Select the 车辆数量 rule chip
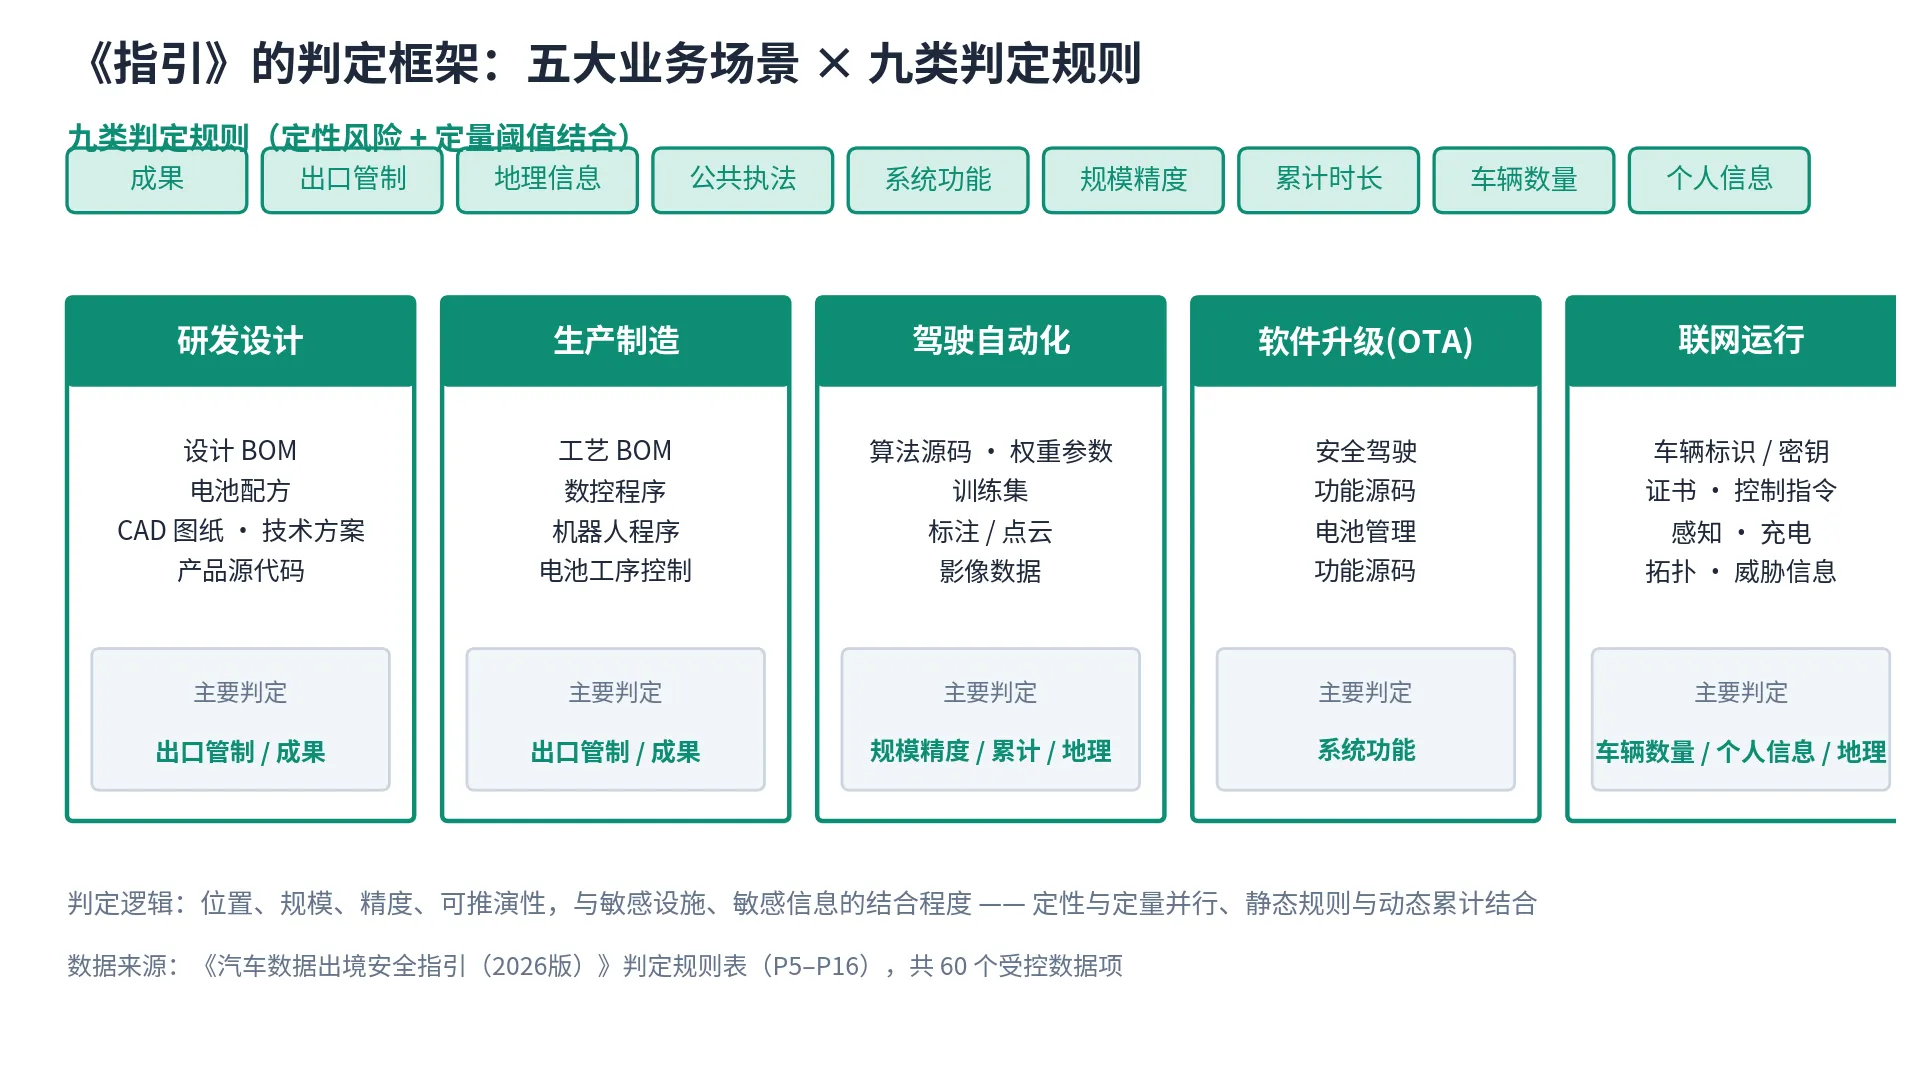 1525,181
